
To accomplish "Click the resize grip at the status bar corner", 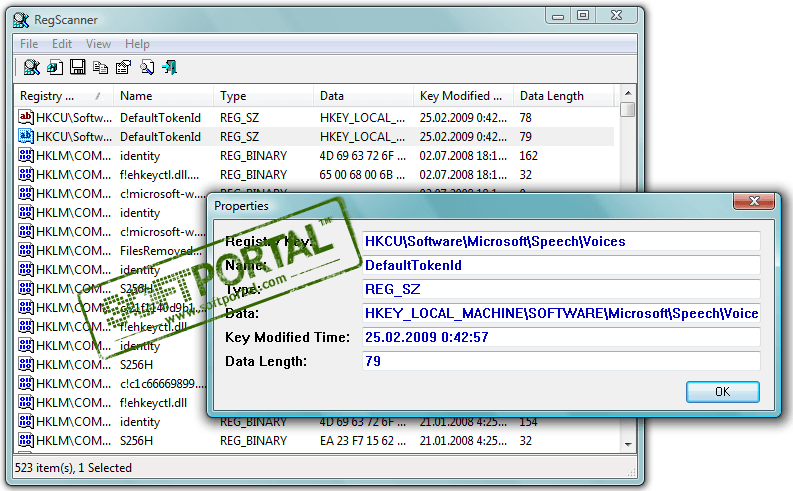I will [631, 472].
